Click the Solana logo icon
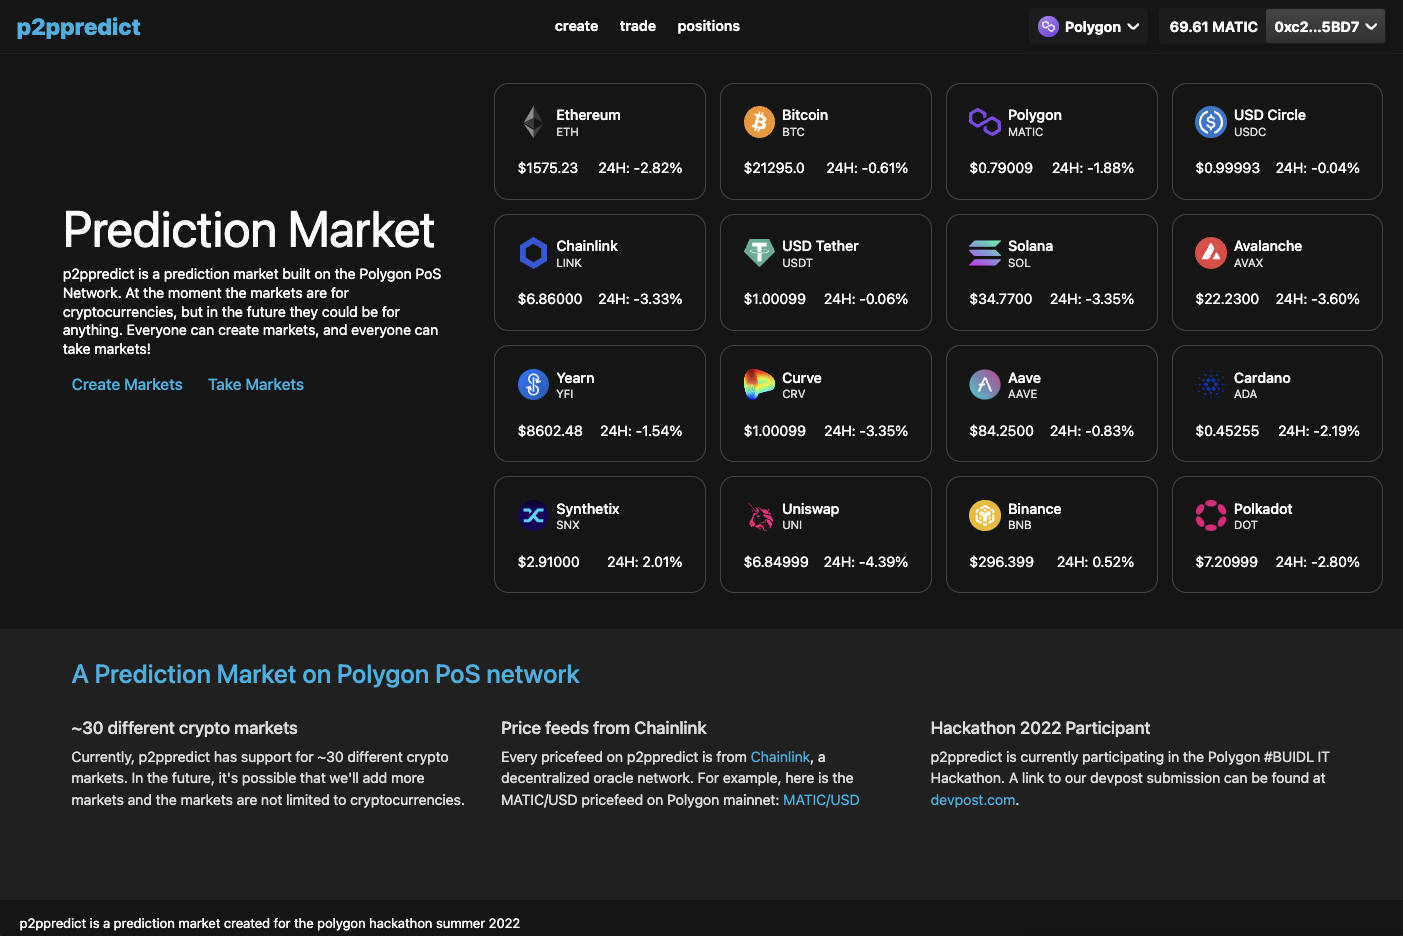This screenshot has width=1403, height=936. tap(985, 253)
